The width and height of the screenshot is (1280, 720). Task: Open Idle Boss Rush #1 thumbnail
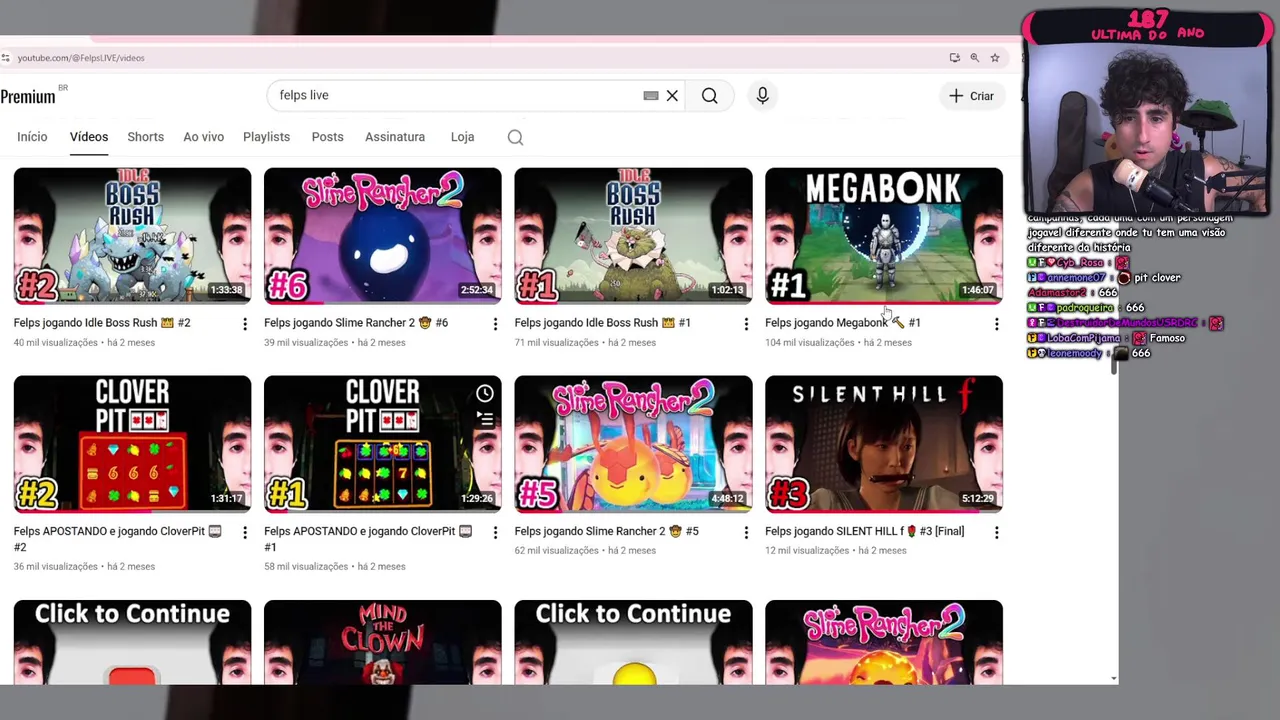(x=633, y=235)
